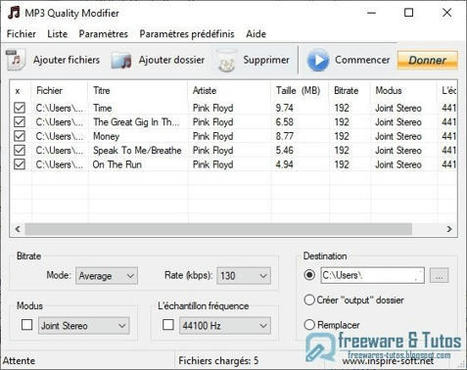Select Créer "output" dossier radio option

309,300
